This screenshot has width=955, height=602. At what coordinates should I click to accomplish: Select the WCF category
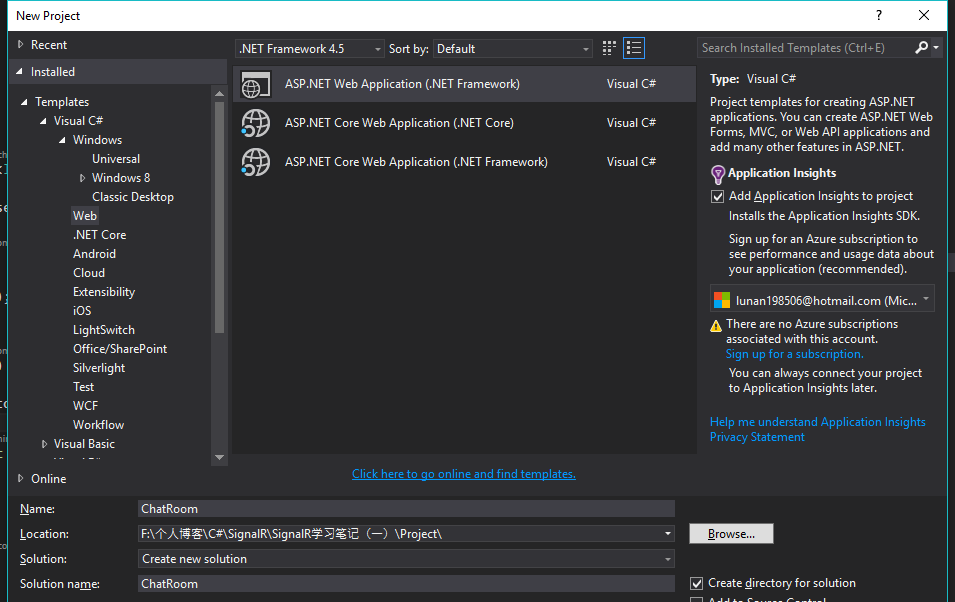pos(85,406)
